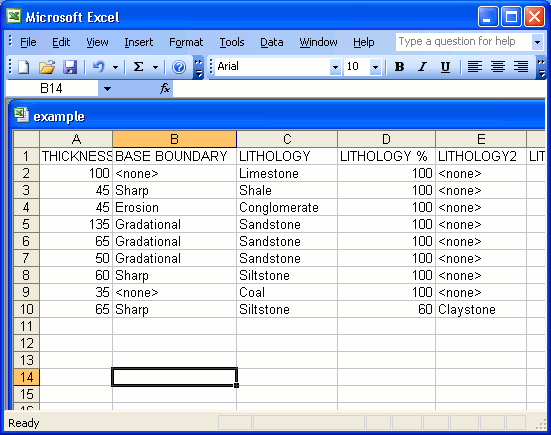Select the row 5 header

pyautogui.click(x=26, y=224)
